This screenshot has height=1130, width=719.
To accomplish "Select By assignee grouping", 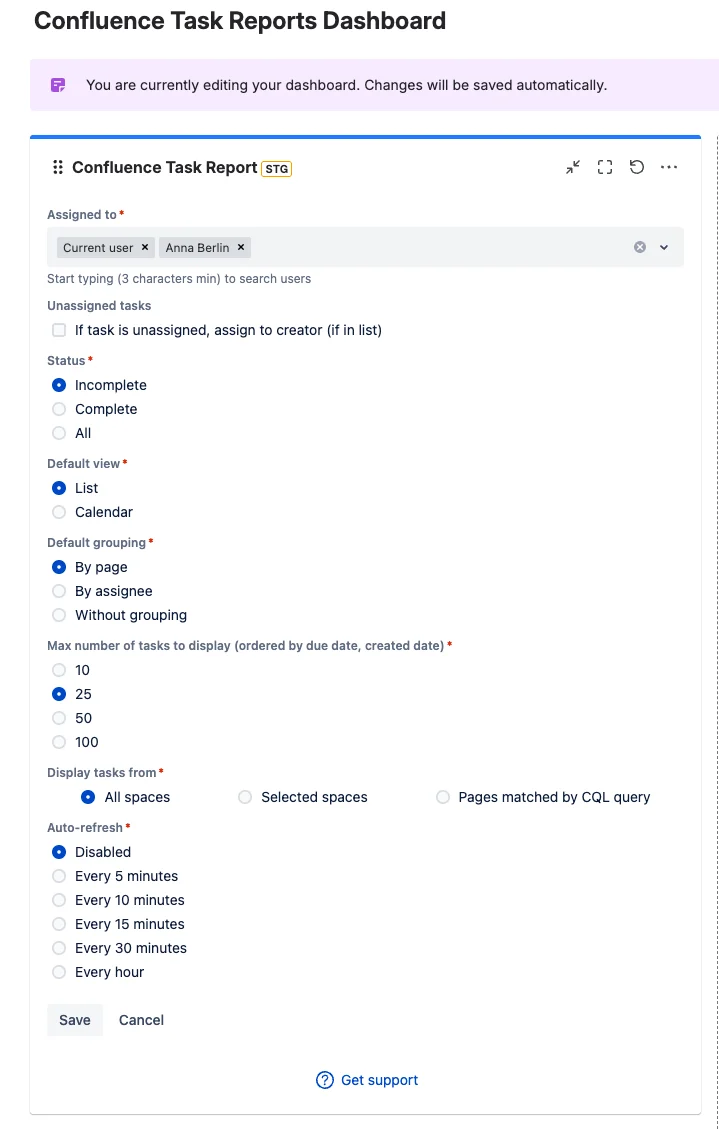I will (59, 592).
